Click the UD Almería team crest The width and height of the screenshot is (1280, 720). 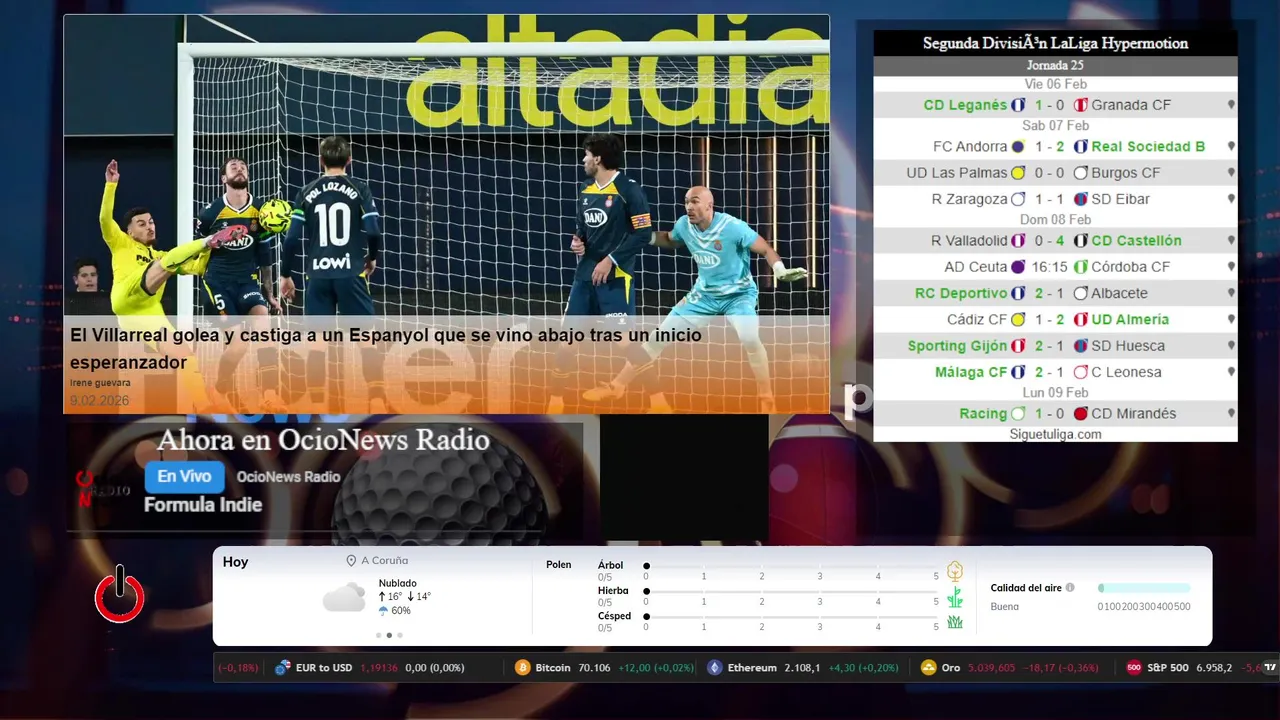[x=1080, y=320]
